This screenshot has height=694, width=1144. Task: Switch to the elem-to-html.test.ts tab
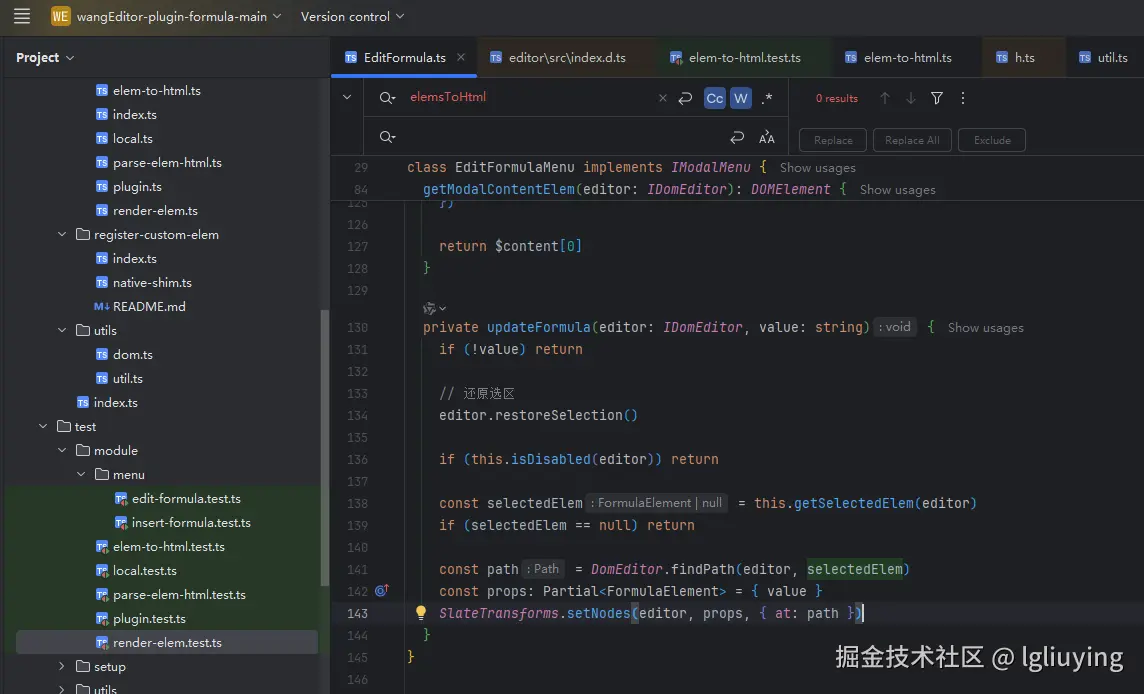(x=743, y=58)
